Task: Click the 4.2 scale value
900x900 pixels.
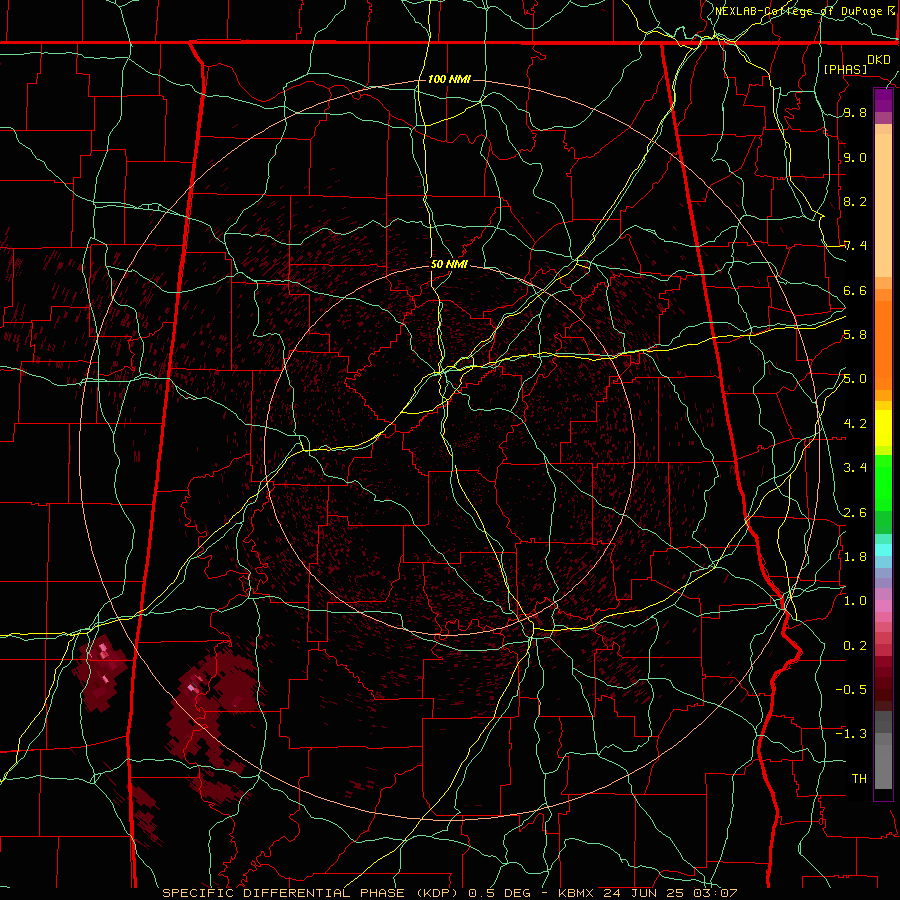Action: (855, 424)
